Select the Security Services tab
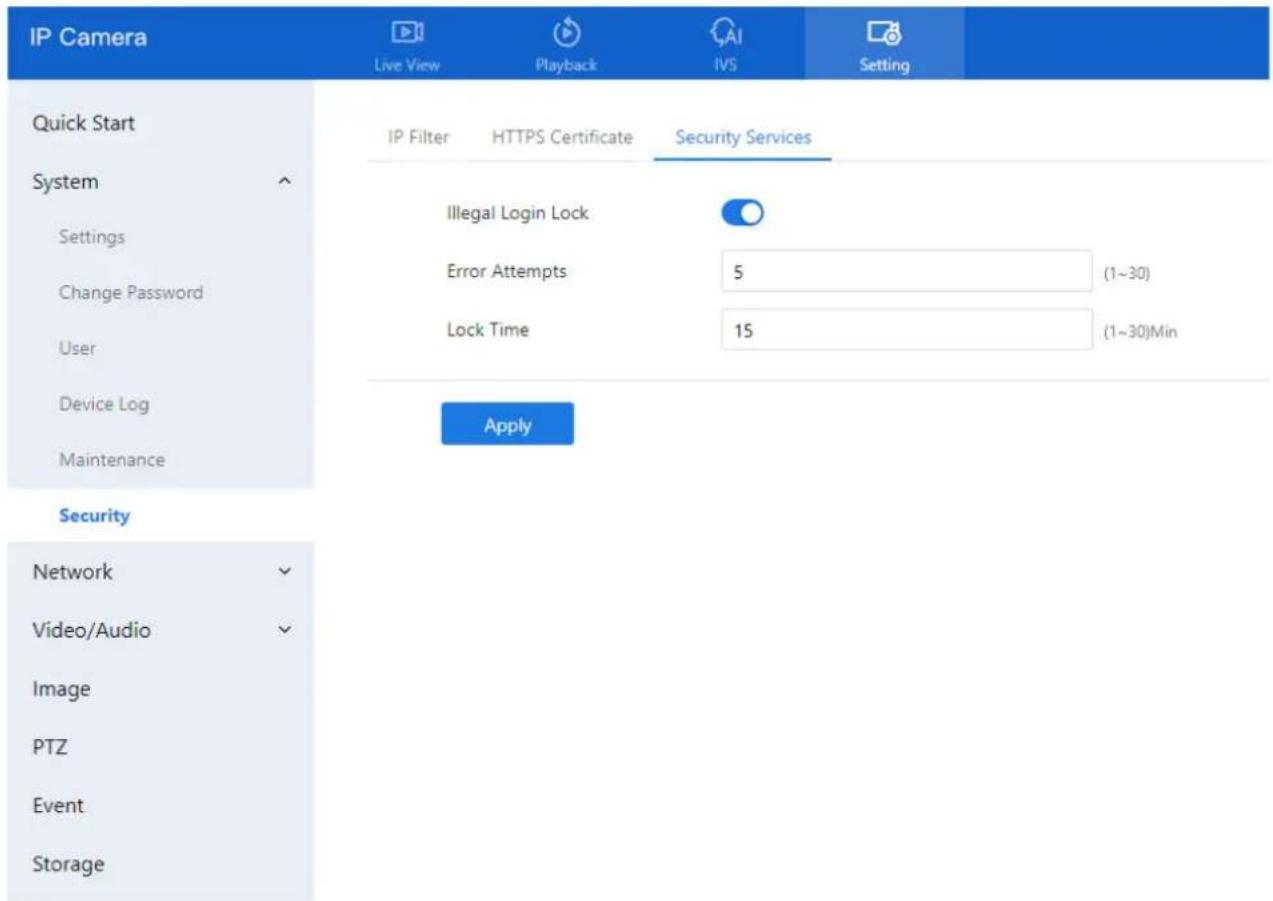This screenshot has height=901, width=1273. click(743, 138)
